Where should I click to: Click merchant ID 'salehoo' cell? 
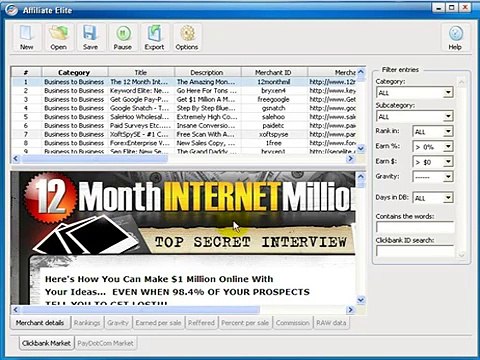pyautogui.click(x=273, y=117)
